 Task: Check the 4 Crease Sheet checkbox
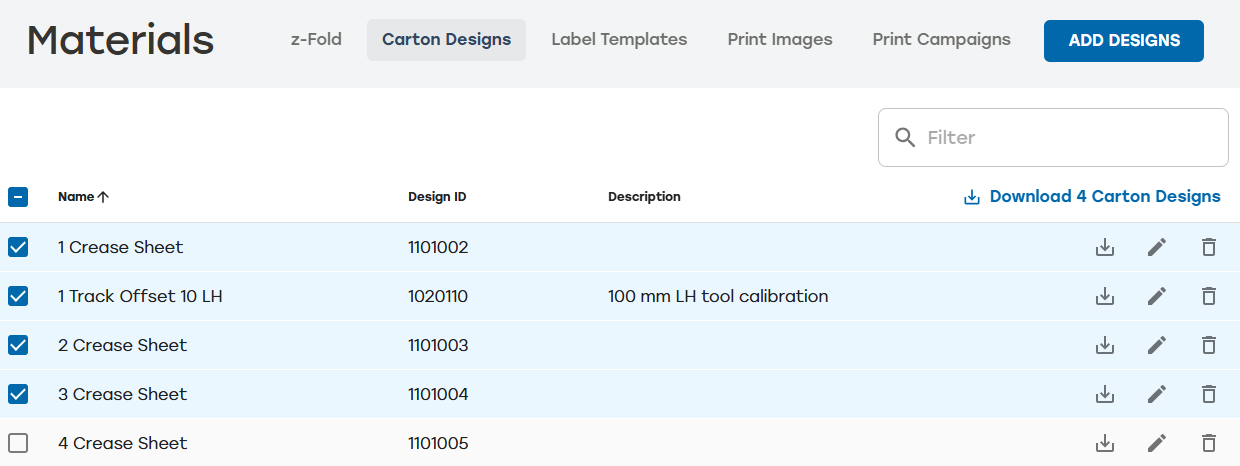18,443
